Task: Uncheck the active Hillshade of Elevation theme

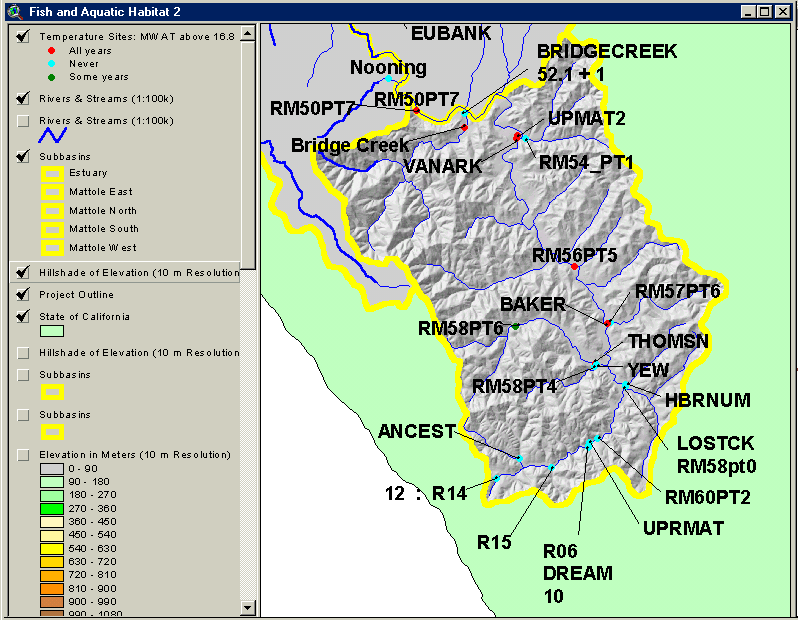Action: point(23,273)
